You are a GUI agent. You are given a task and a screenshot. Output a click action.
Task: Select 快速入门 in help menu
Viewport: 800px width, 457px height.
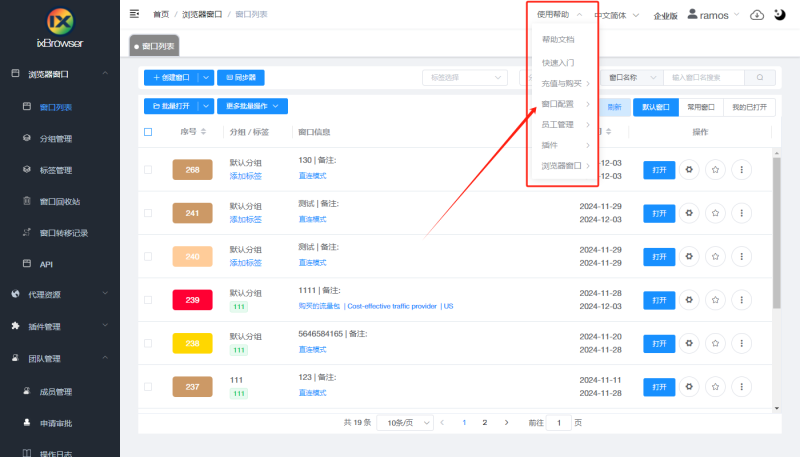point(558,63)
